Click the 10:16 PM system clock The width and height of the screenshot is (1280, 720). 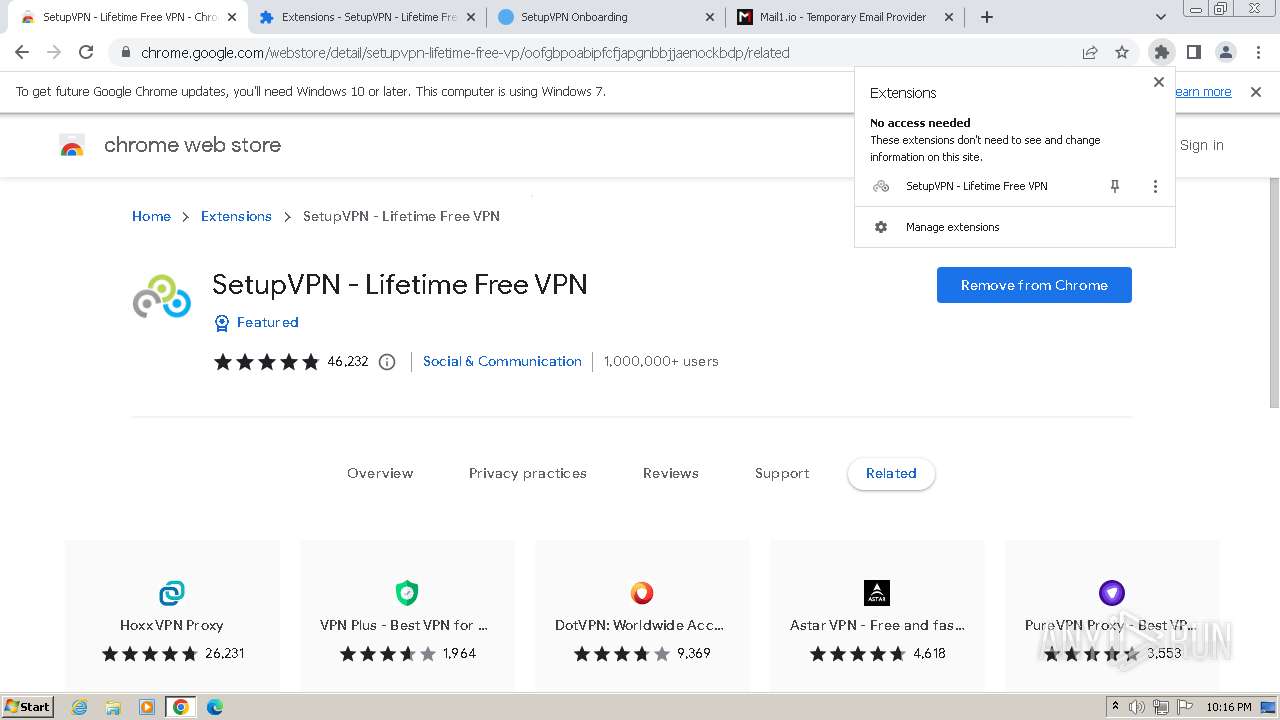tap(1229, 707)
